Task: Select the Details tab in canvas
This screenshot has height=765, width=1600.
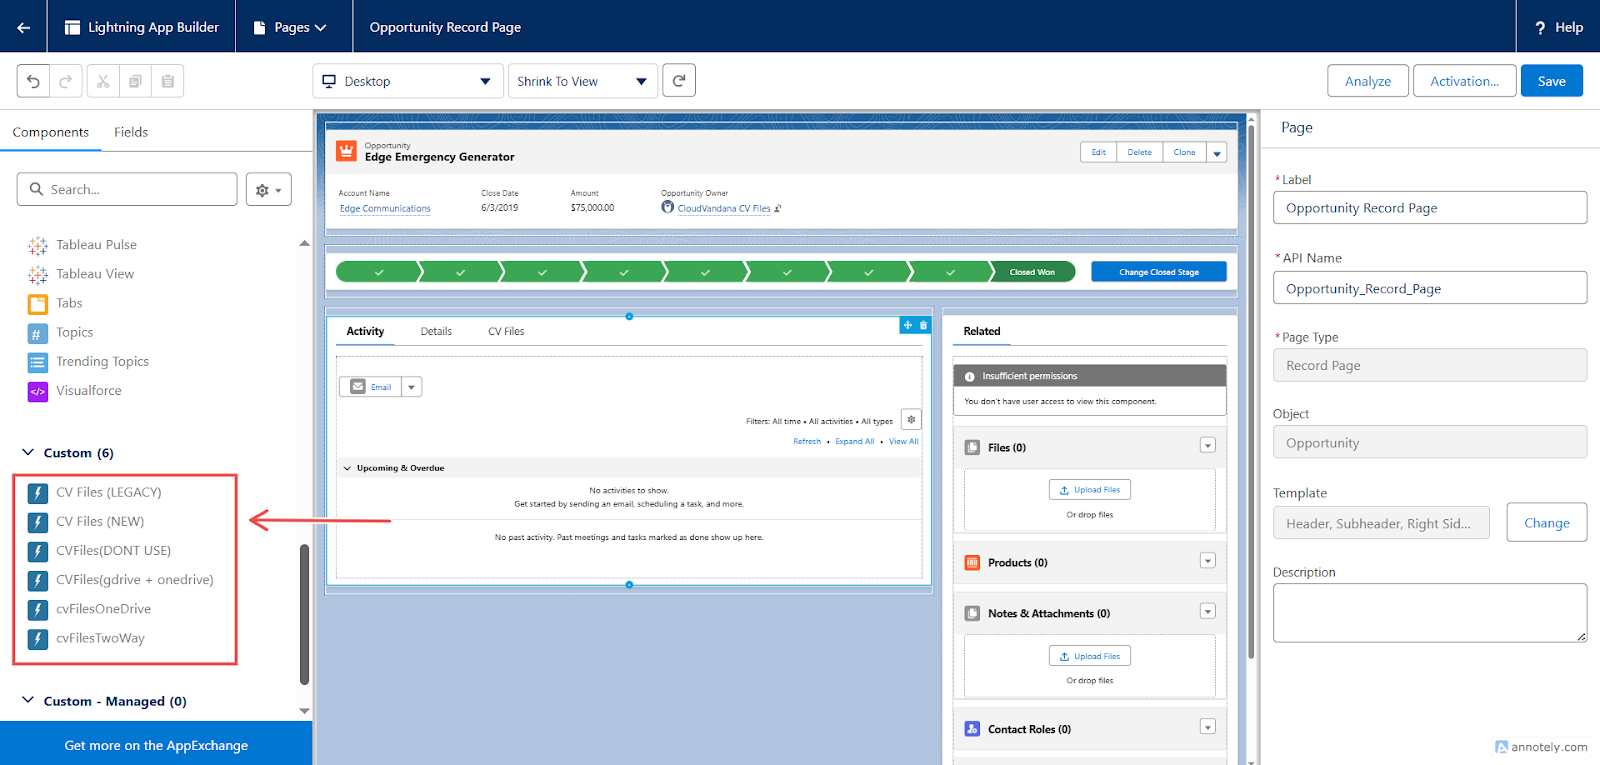Action: pos(436,331)
